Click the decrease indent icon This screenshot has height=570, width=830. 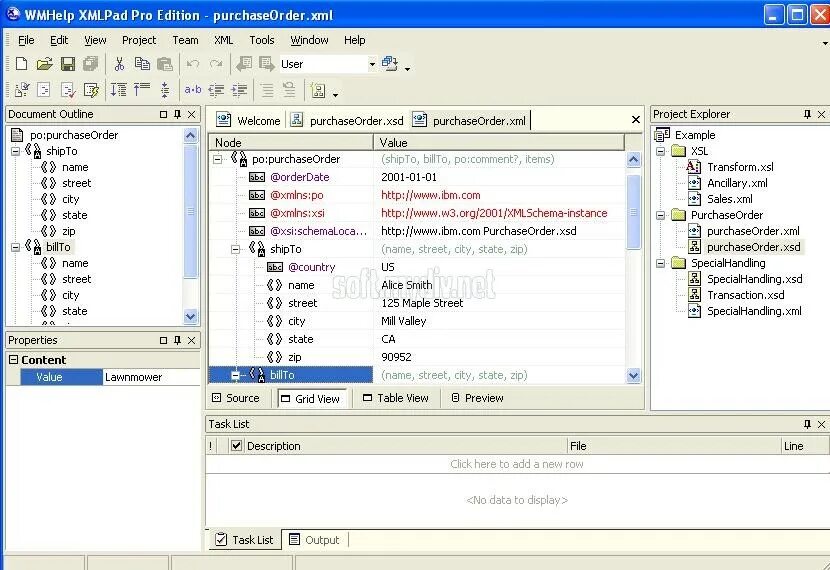216,91
